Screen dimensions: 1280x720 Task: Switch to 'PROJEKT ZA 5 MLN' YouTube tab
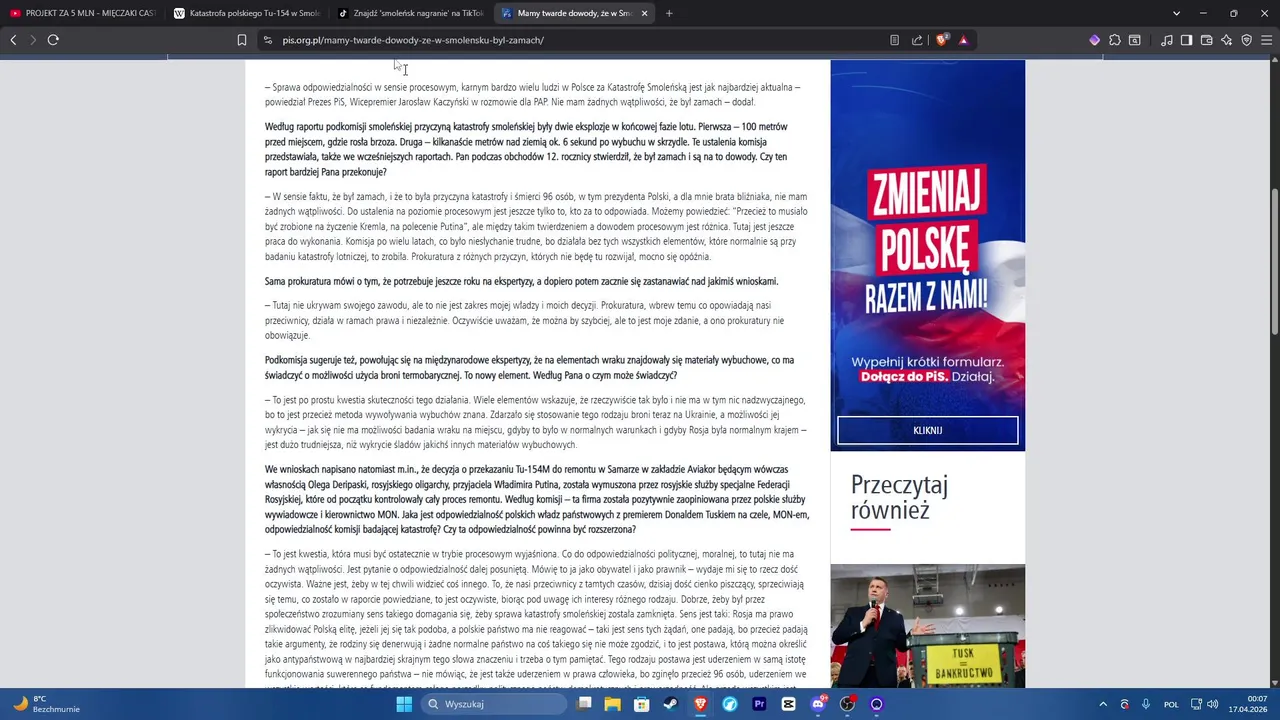[x=83, y=13]
